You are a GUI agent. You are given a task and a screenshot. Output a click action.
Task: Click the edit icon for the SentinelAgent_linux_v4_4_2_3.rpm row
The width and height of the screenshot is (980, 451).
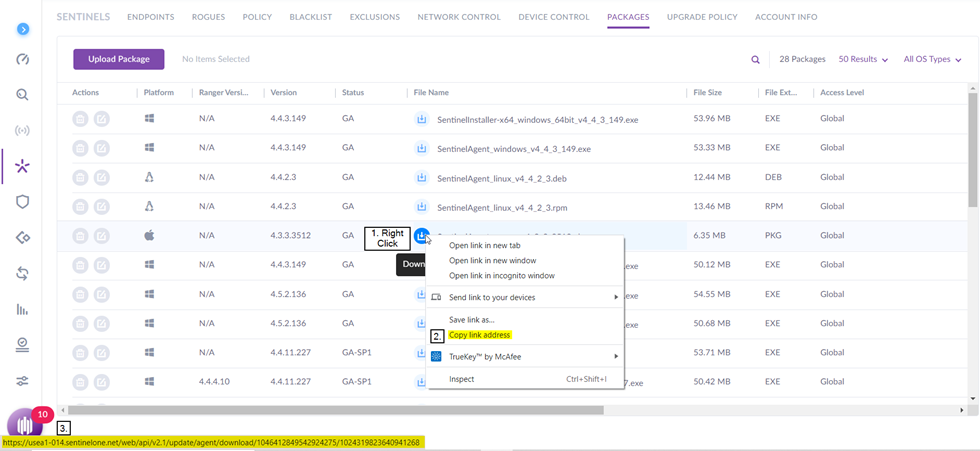(x=102, y=207)
